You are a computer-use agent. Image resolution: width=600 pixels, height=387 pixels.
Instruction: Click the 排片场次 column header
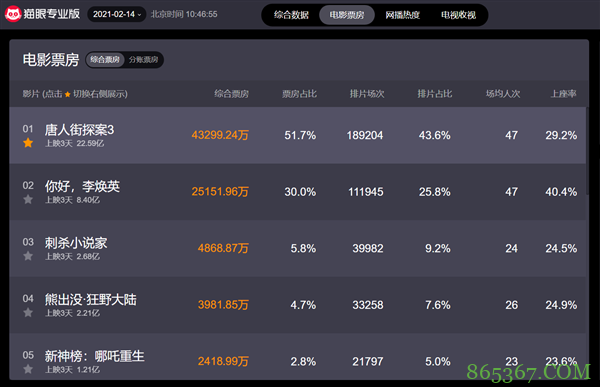(367, 94)
